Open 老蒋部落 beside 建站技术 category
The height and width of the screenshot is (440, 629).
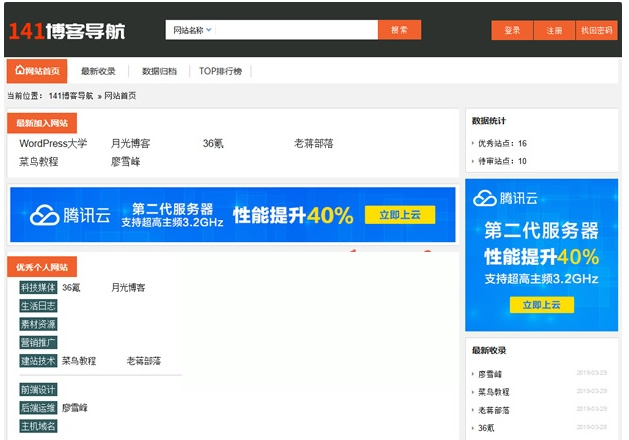[144, 361]
